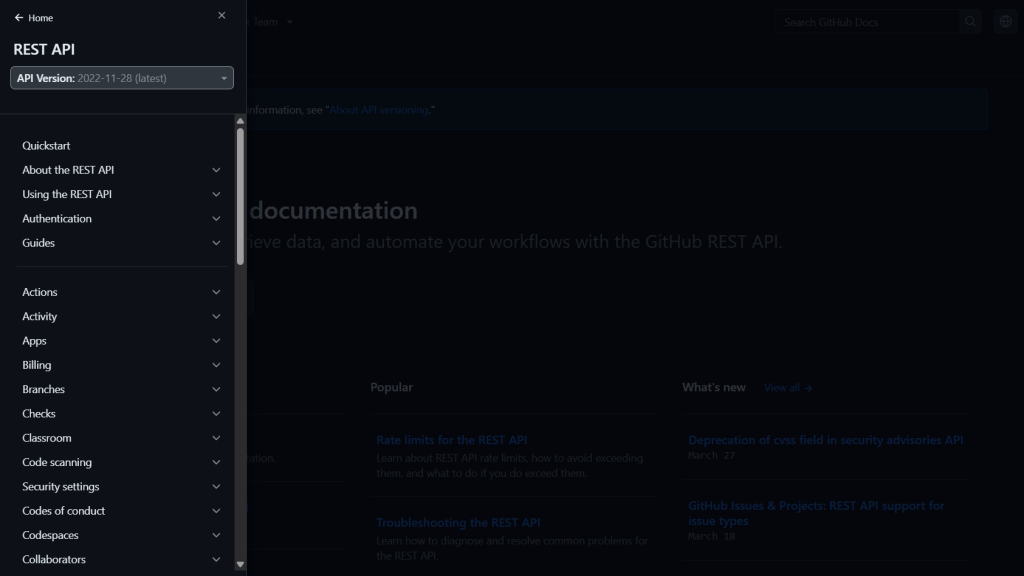Click the Search GitHub Docs field

pyautogui.click(x=867, y=22)
